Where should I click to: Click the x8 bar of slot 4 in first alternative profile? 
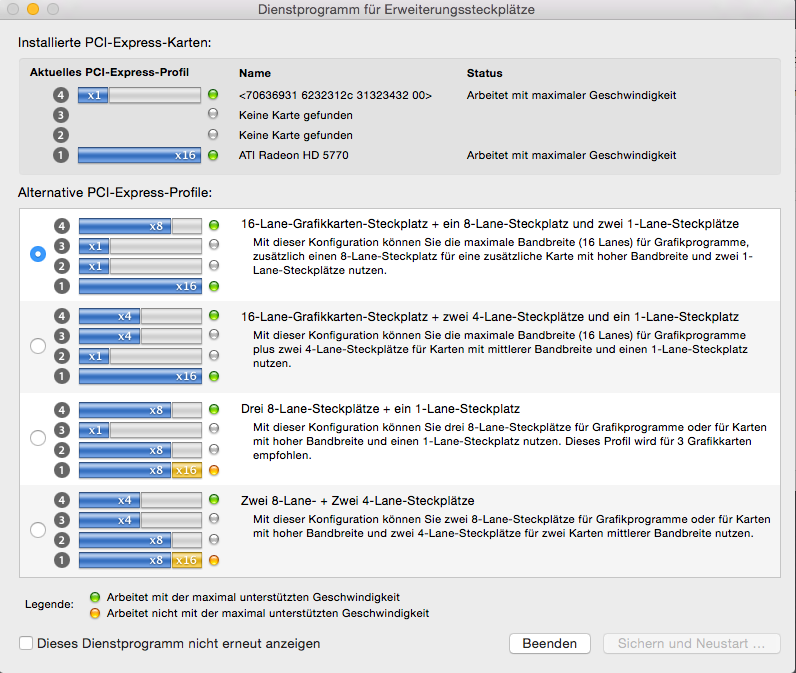click(125, 226)
